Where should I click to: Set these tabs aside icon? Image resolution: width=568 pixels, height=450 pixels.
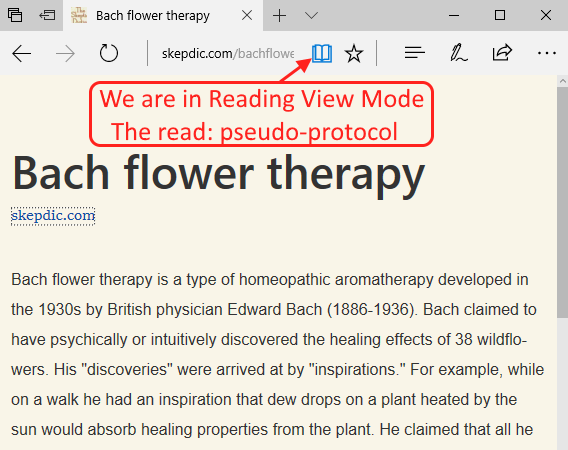pyautogui.click(x=47, y=15)
